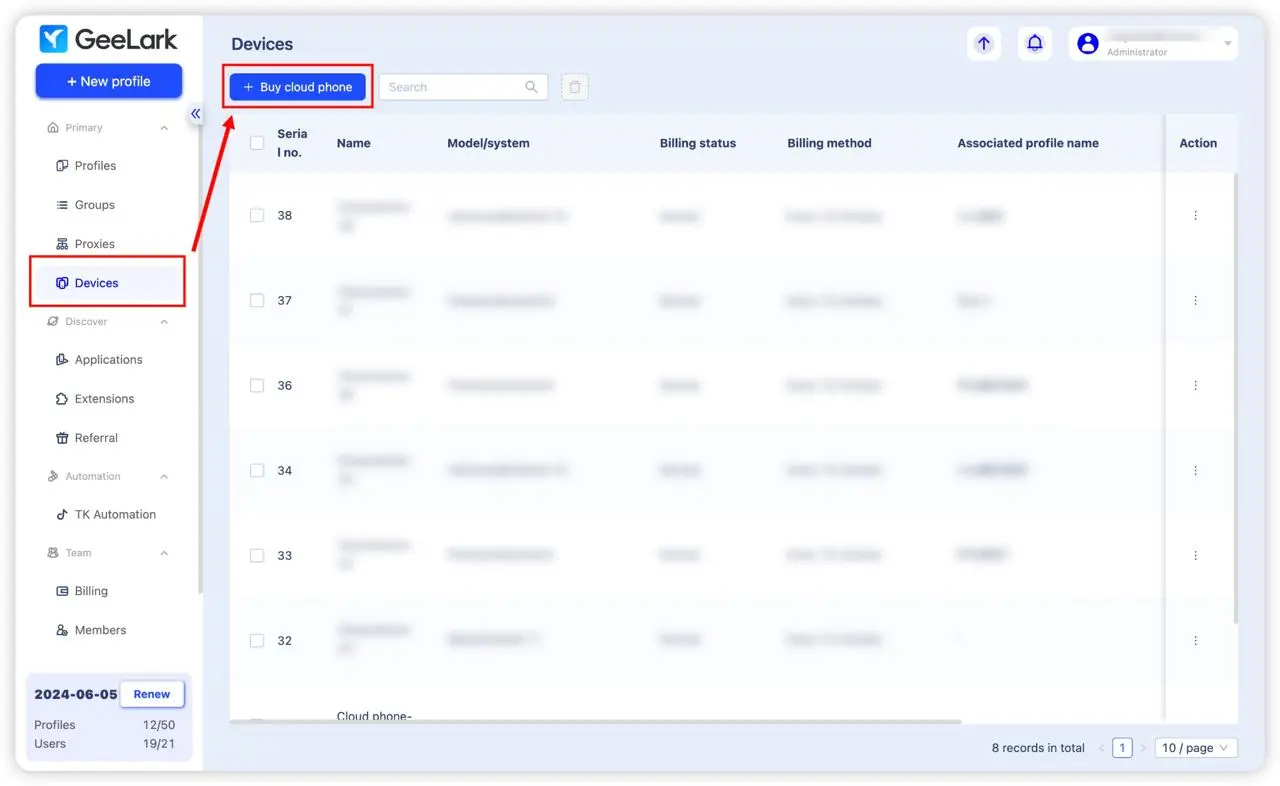Go to Applications under Discover
The image size is (1280, 786).
[x=106, y=359]
